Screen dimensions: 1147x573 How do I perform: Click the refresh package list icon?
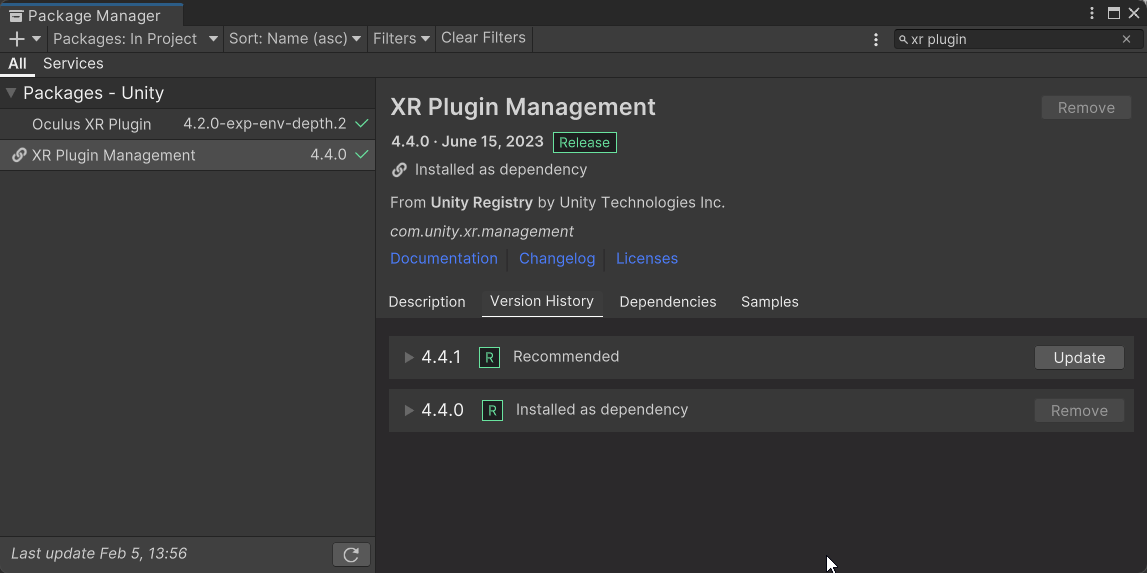(x=351, y=555)
